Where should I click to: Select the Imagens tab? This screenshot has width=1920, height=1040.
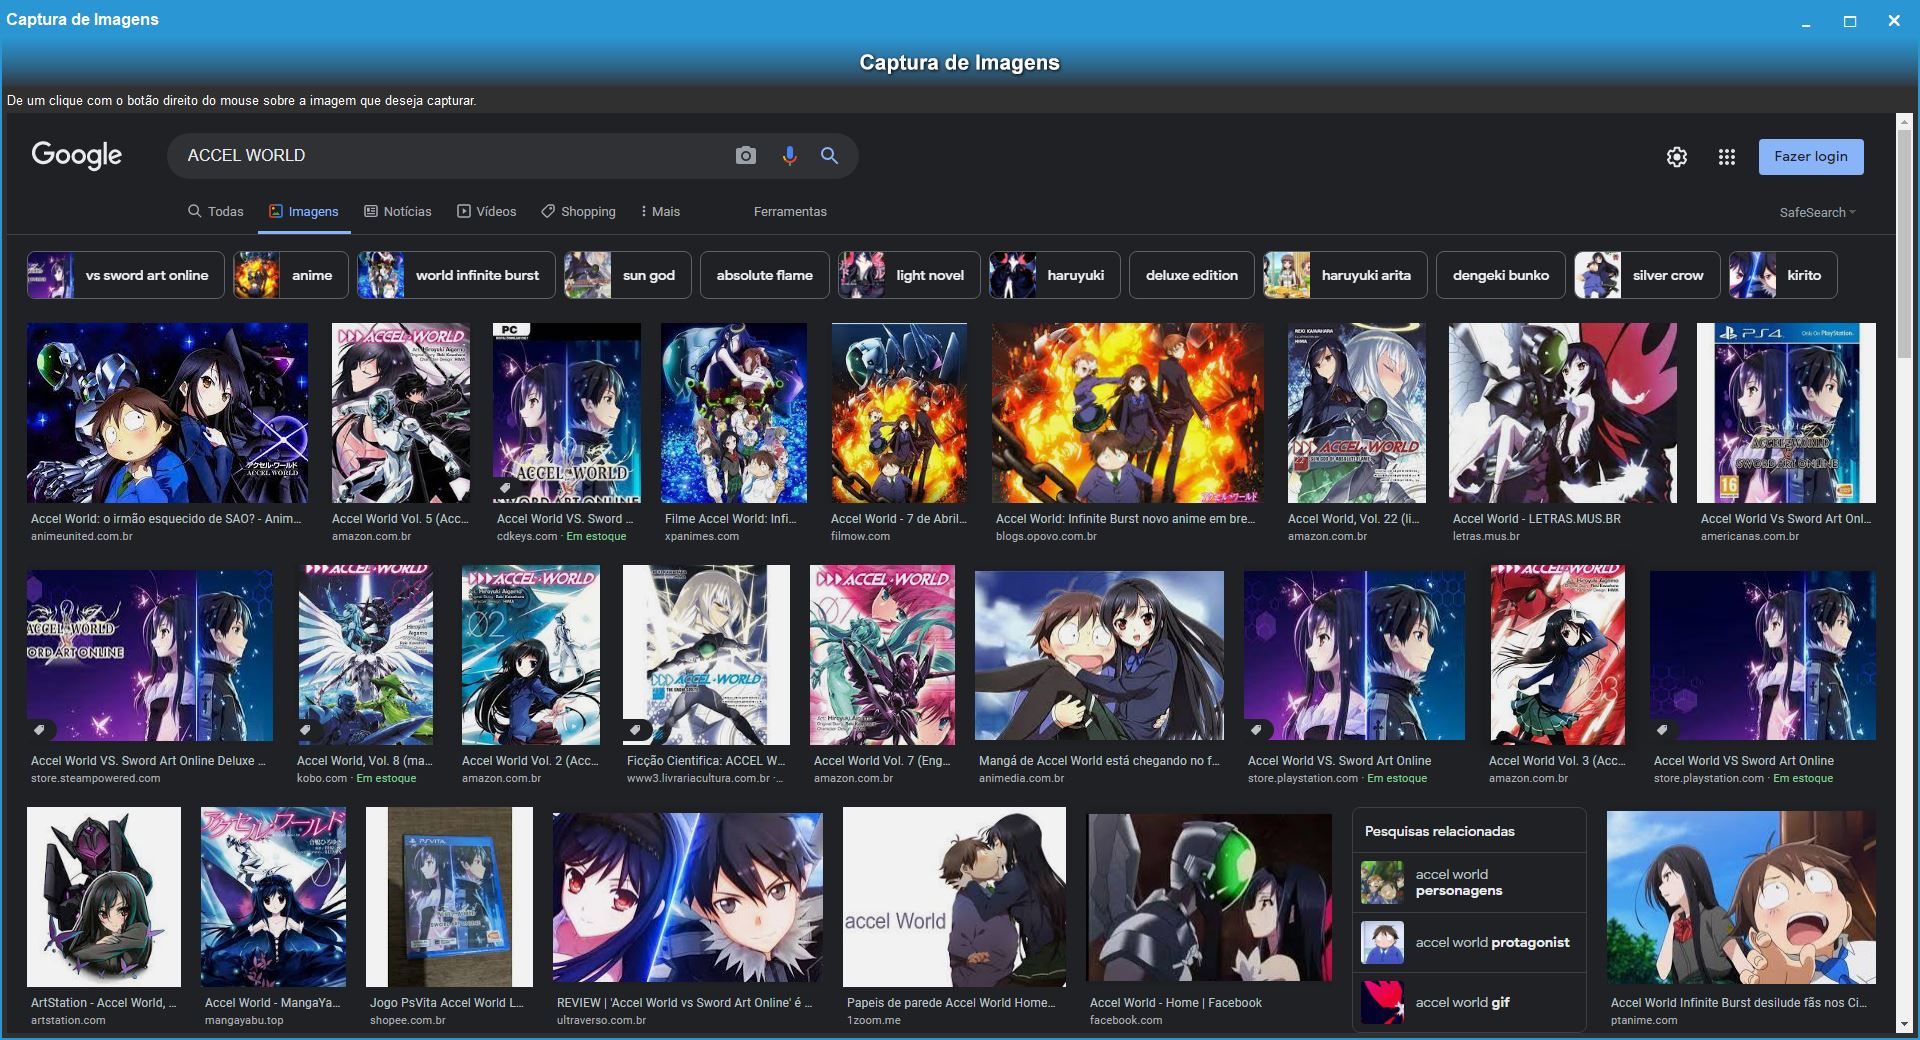click(304, 212)
